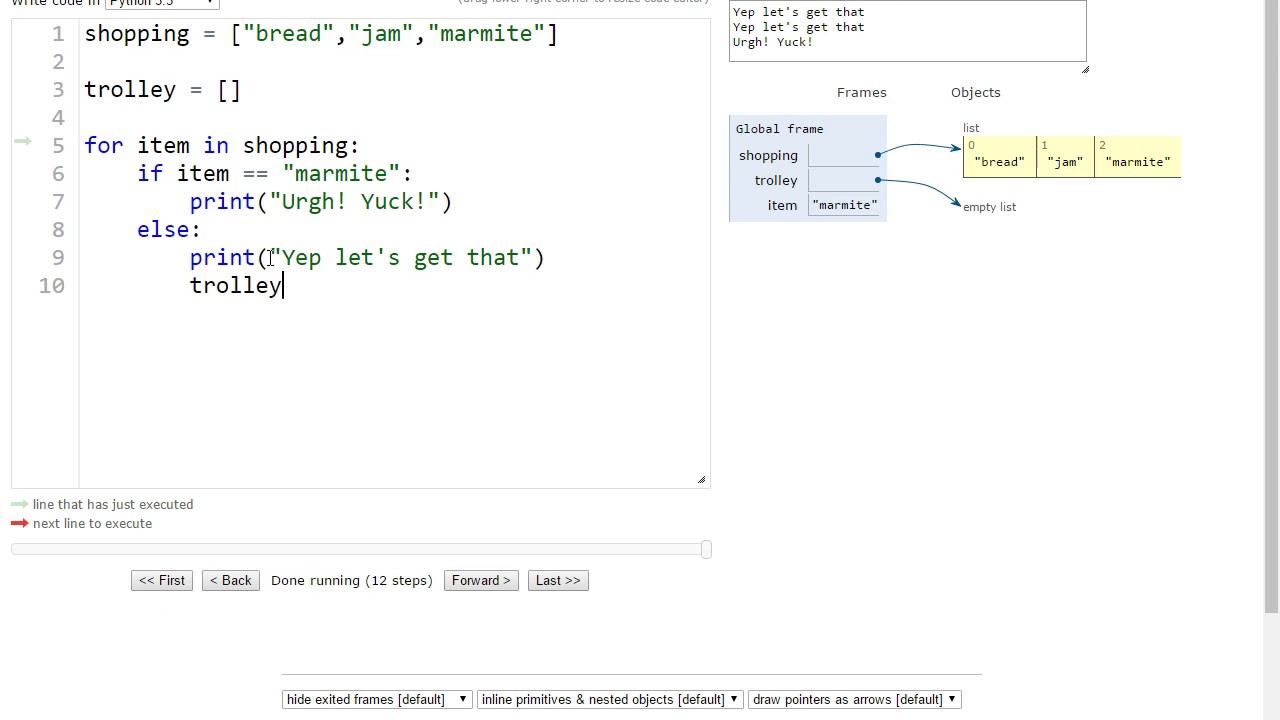Open the 'hide exited frames' dropdown
Image resolution: width=1280 pixels, height=720 pixels.
(x=377, y=699)
